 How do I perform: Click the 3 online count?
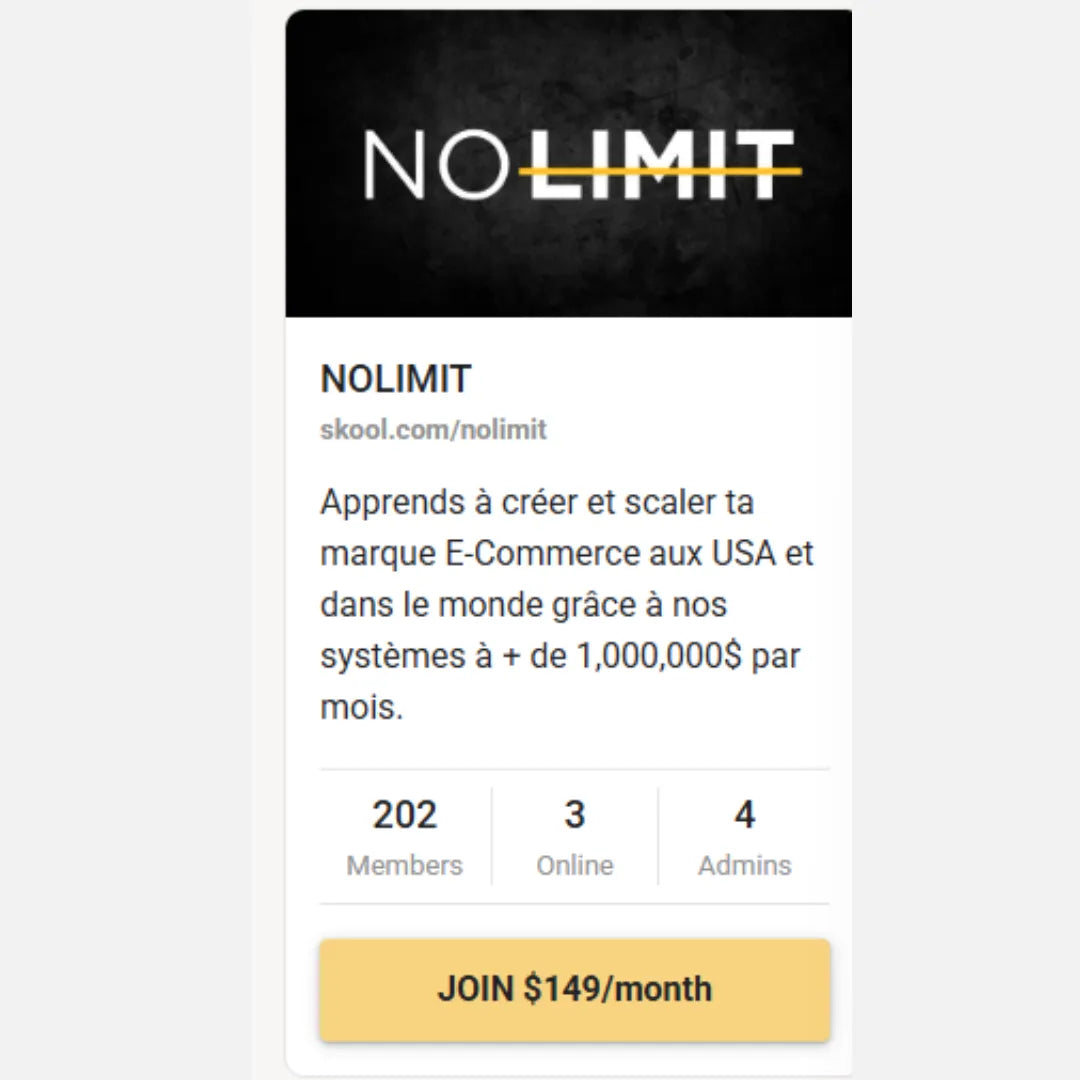pos(574,815)
